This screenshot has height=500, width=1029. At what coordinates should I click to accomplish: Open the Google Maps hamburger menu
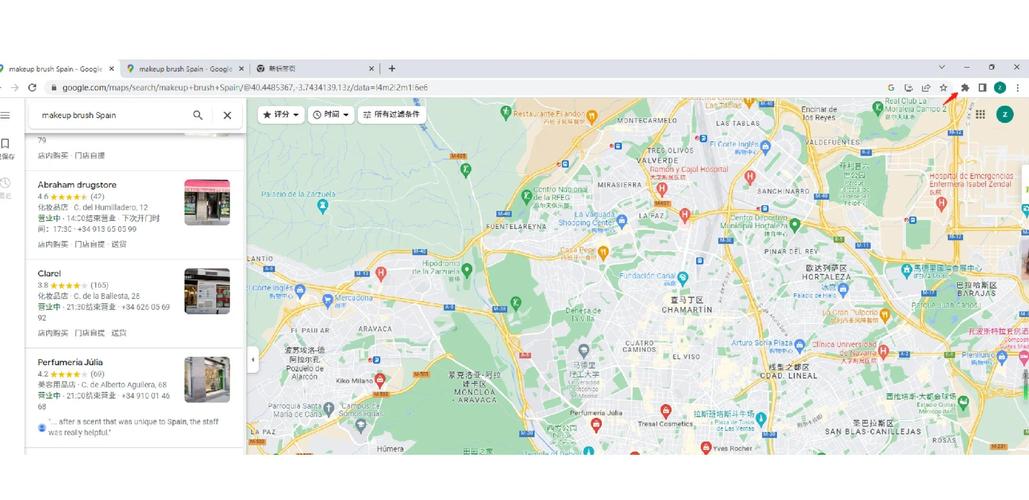coord(5,115)
